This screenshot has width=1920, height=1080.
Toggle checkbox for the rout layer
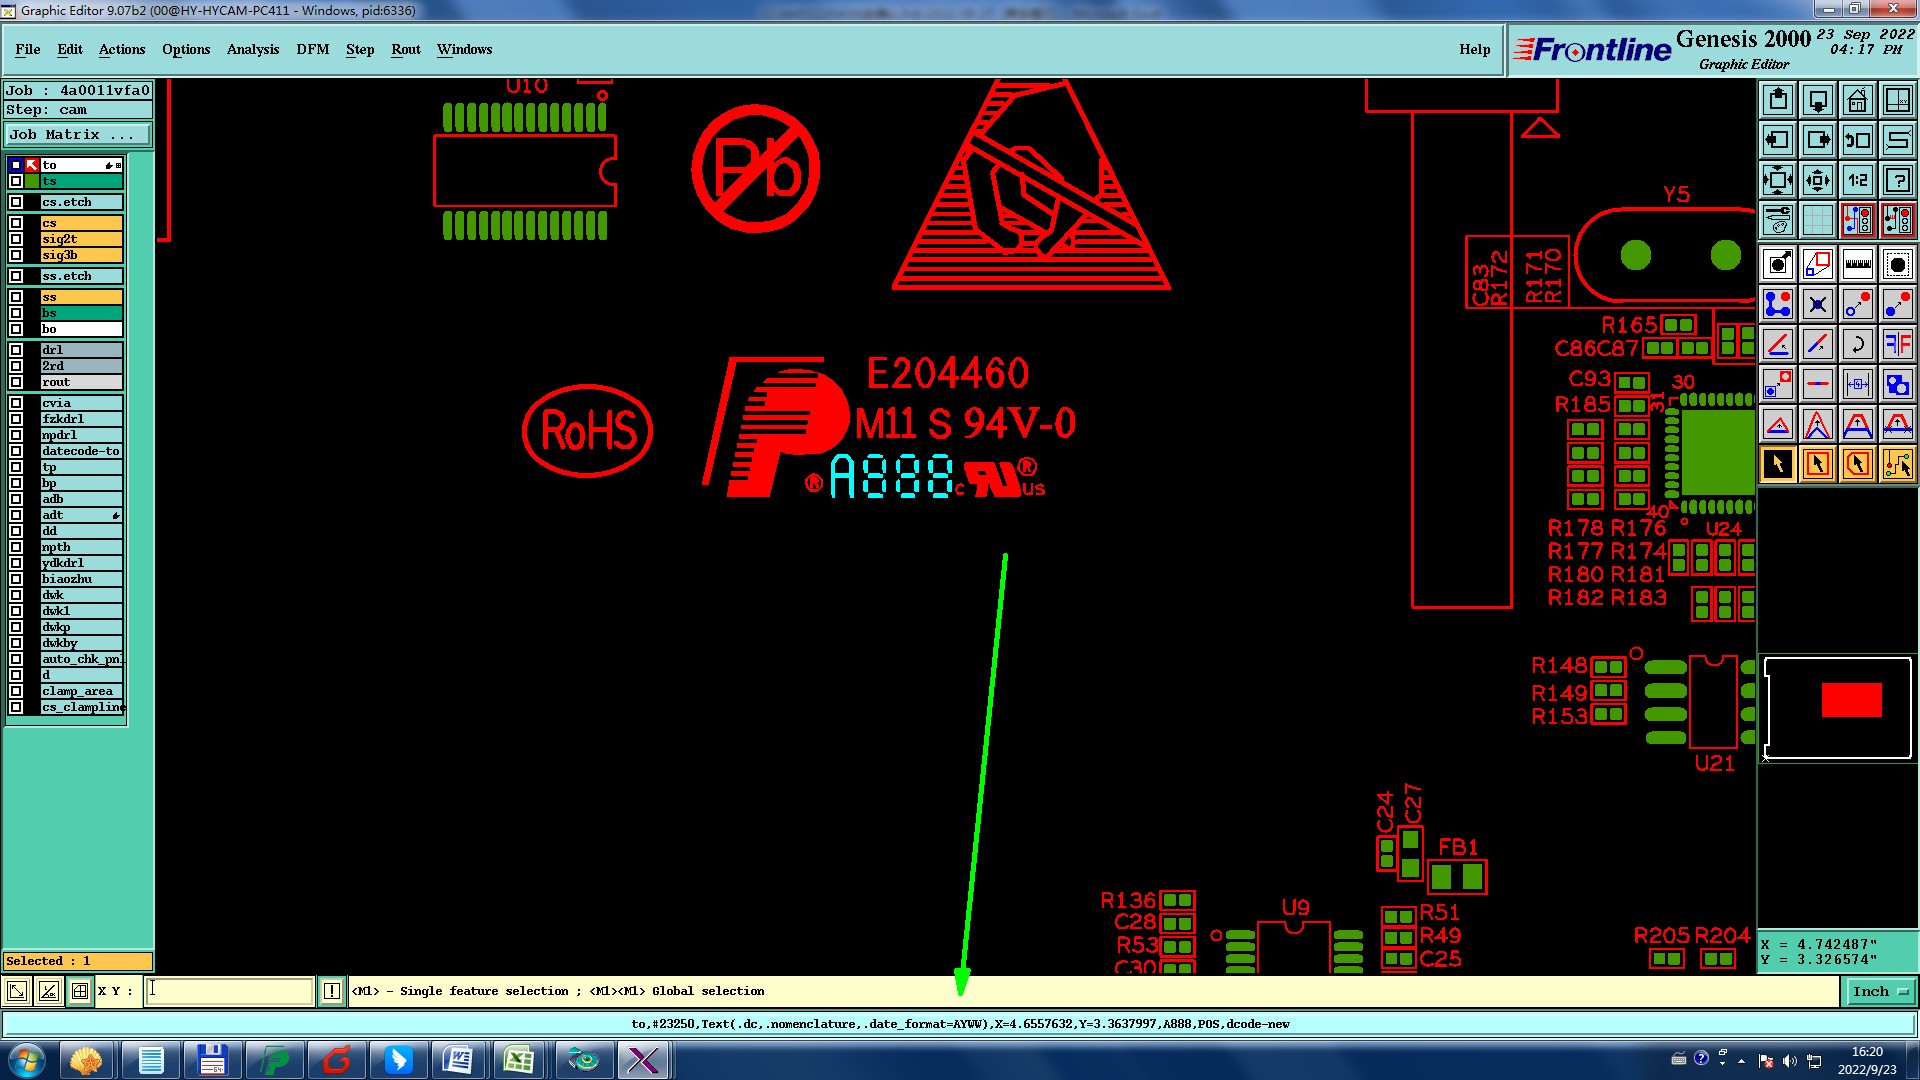click(16, 382)
